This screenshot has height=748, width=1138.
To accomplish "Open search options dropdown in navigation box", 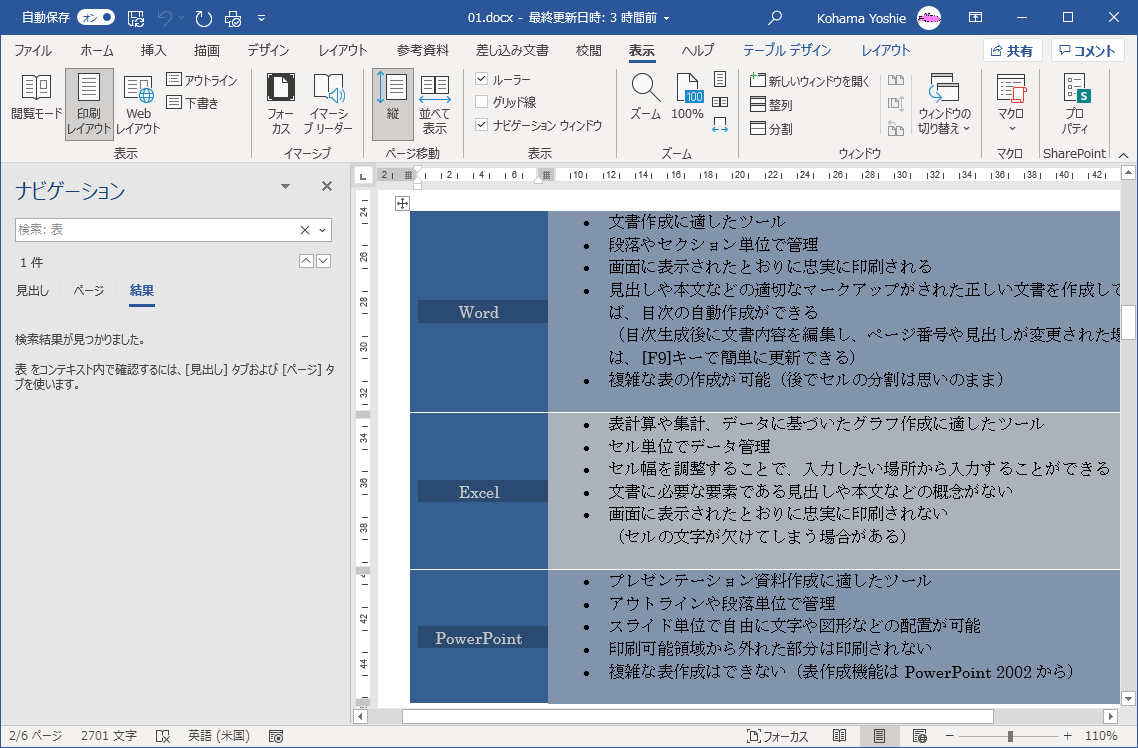I will coord(322,230).
